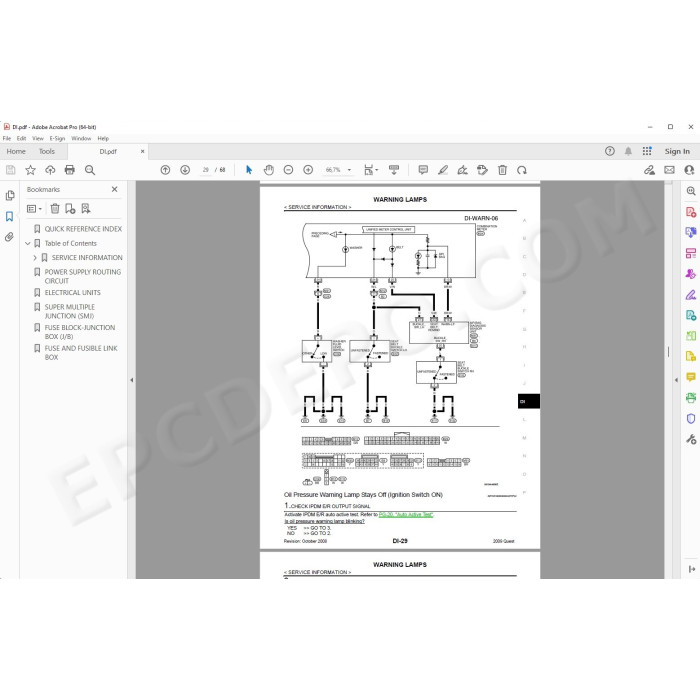Open the Comment tool in right pane

pyautogui.click(x=691, y=377)
